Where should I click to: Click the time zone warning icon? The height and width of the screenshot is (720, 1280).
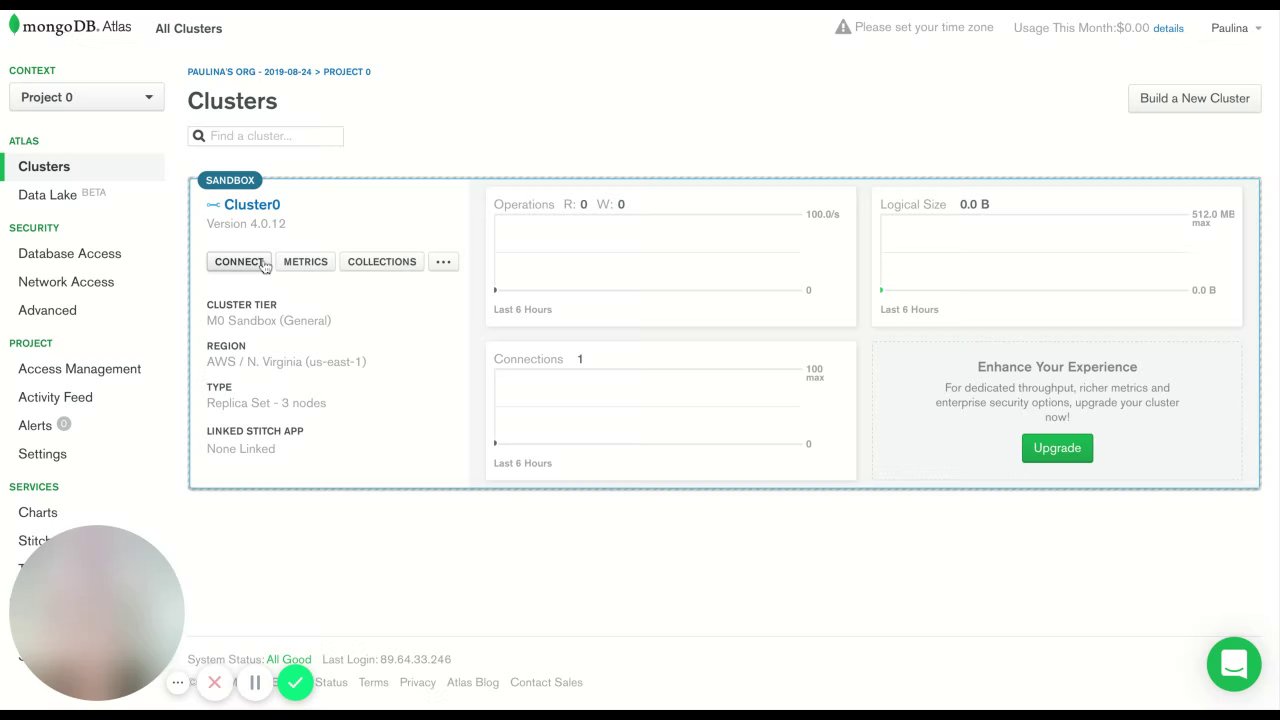click(843, 27)
